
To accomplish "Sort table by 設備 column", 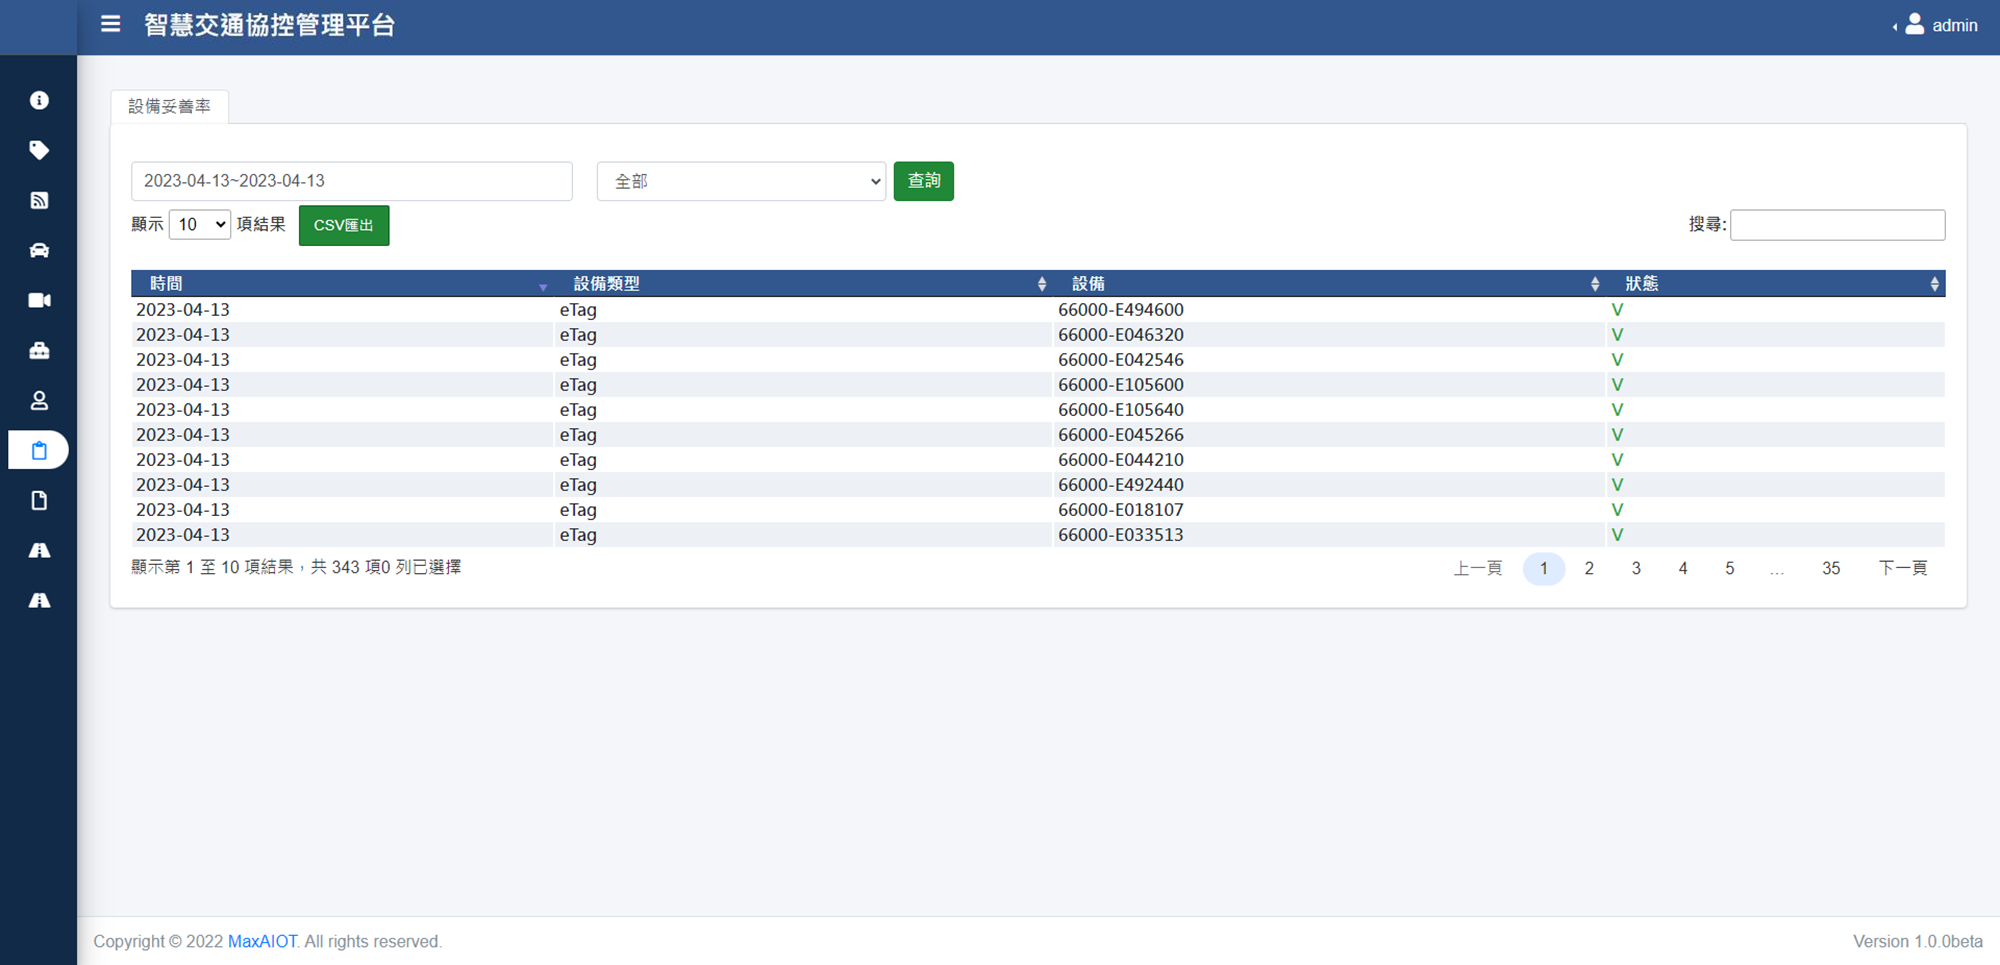I will [1330, 284].
